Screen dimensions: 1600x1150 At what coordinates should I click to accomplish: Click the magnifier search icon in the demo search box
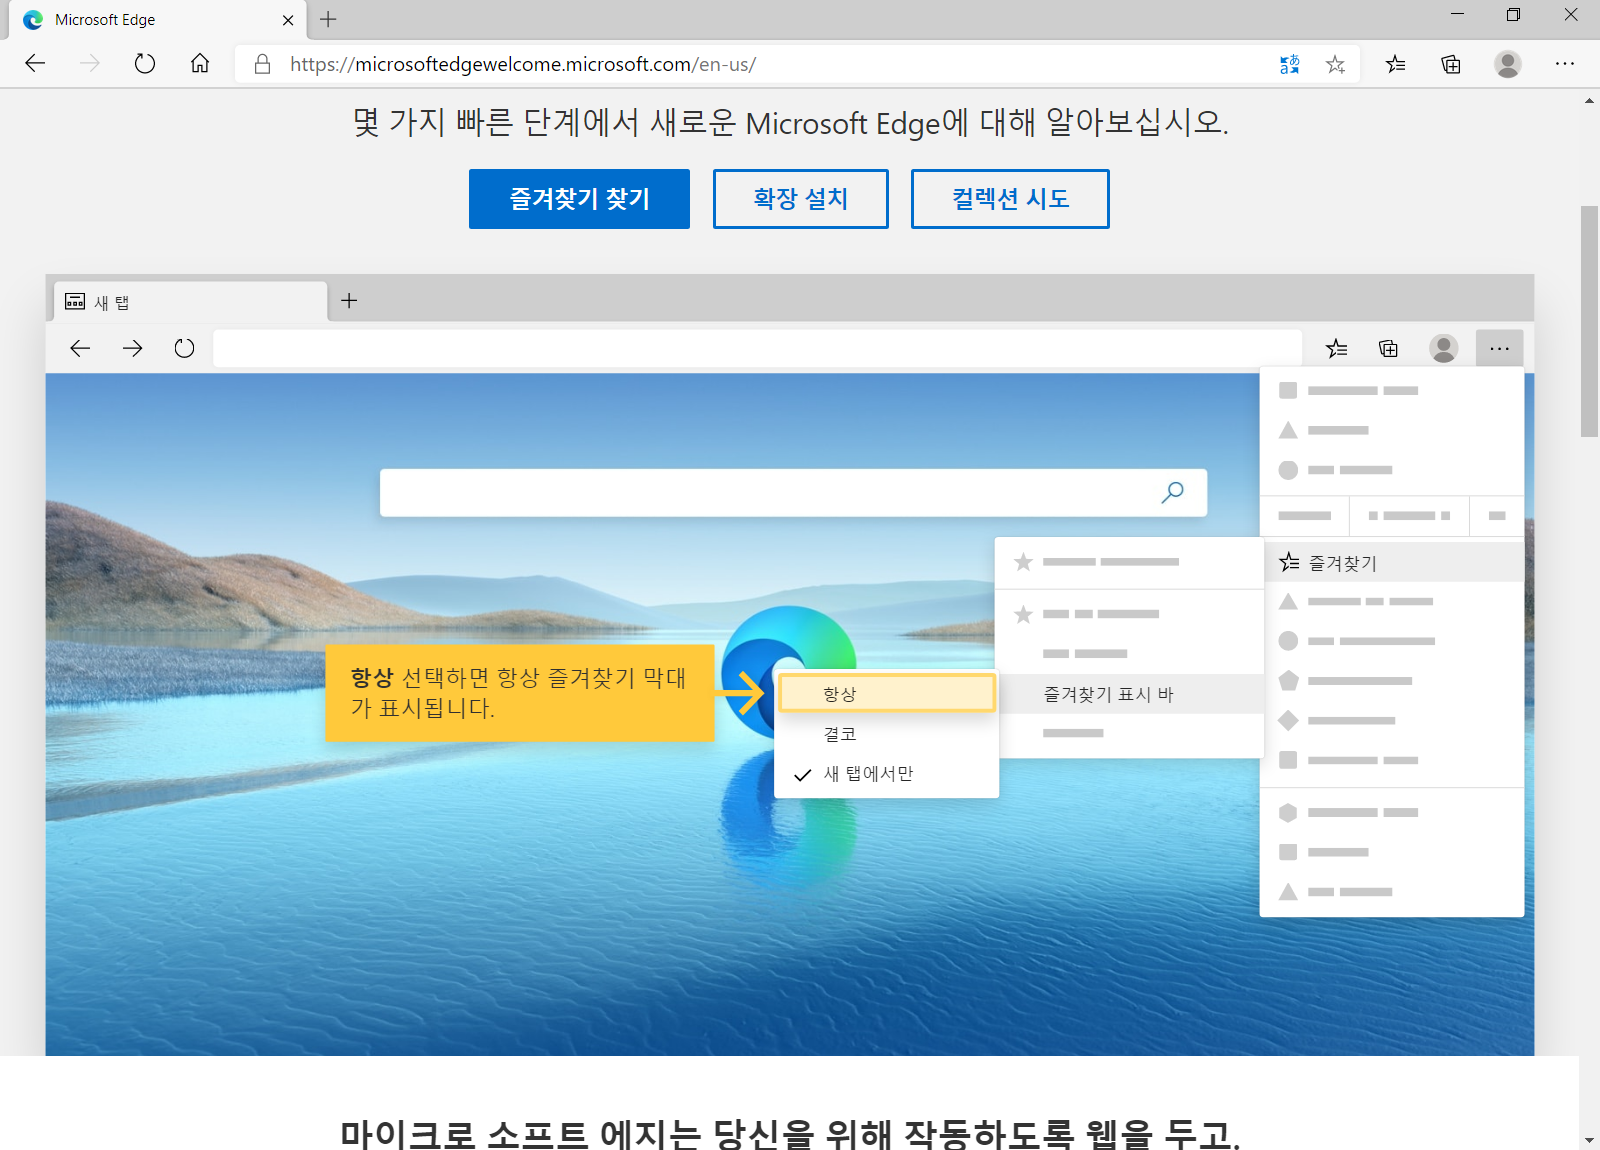point(1172,492)
